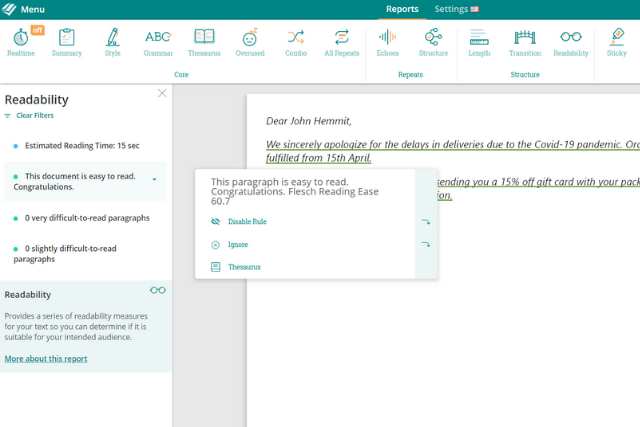
Task: Click the Ignore circle-x icon
Action: tap(215, 245)
